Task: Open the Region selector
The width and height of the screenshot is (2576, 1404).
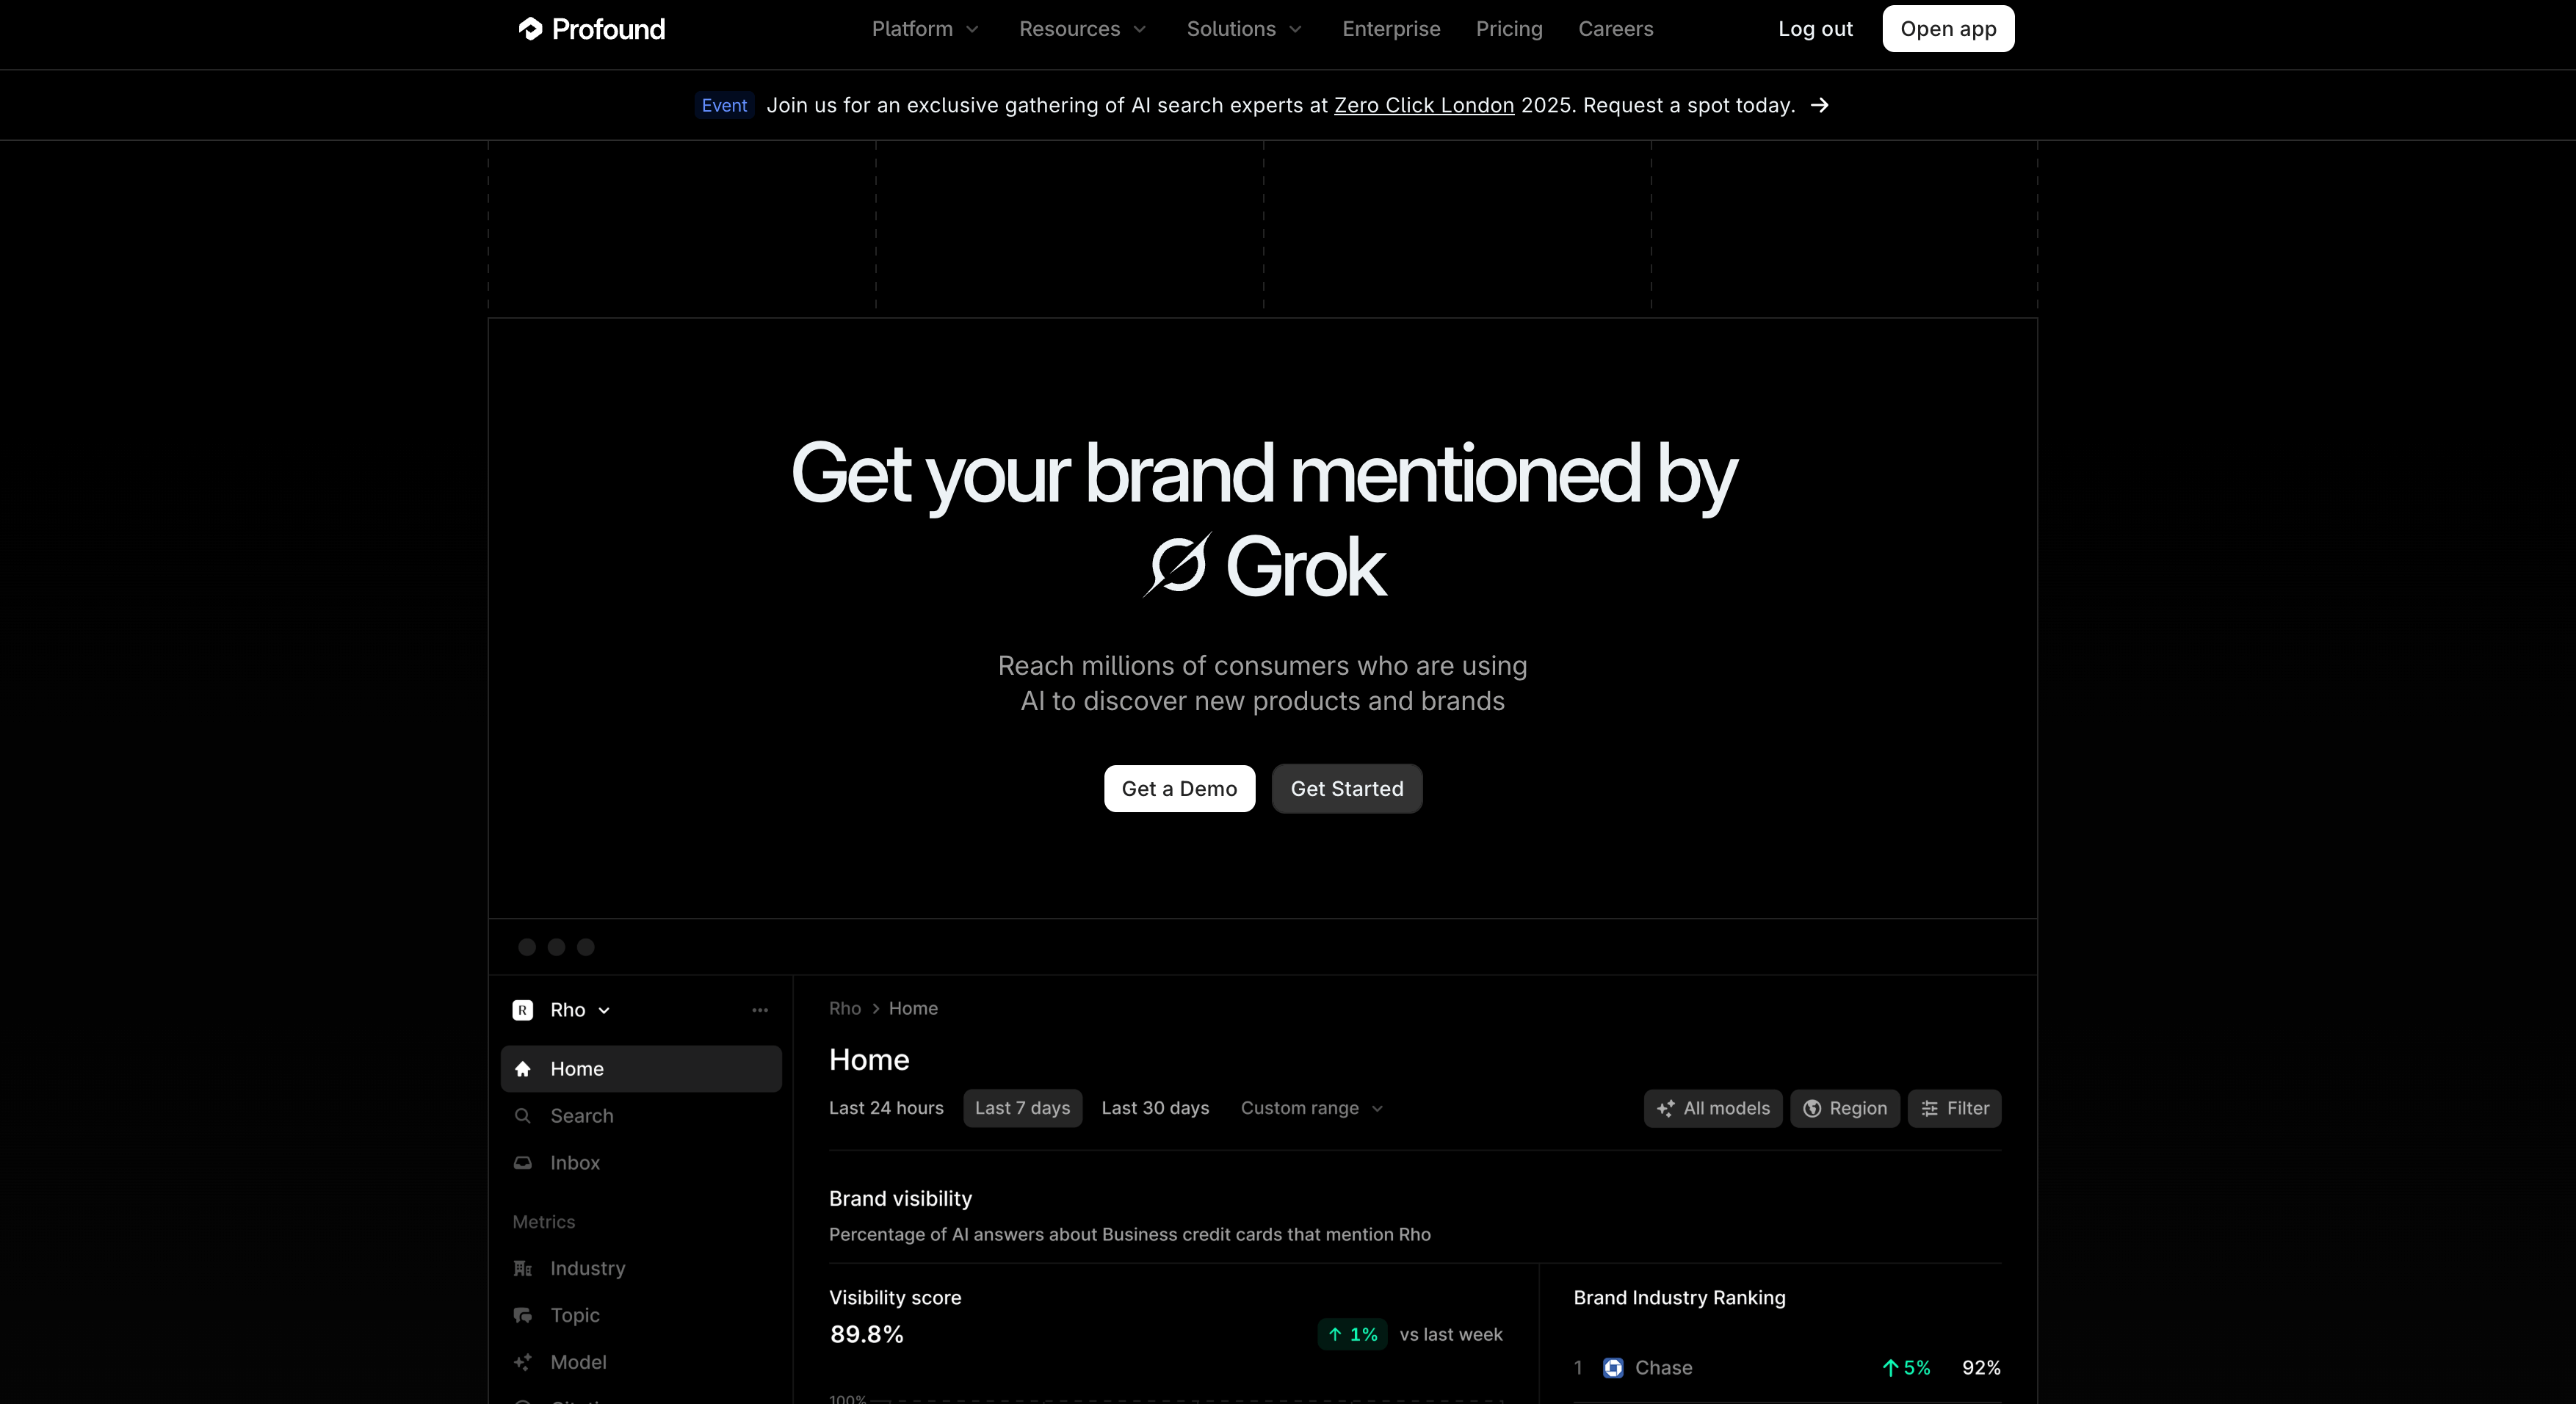Action: click(1845, 1108)
